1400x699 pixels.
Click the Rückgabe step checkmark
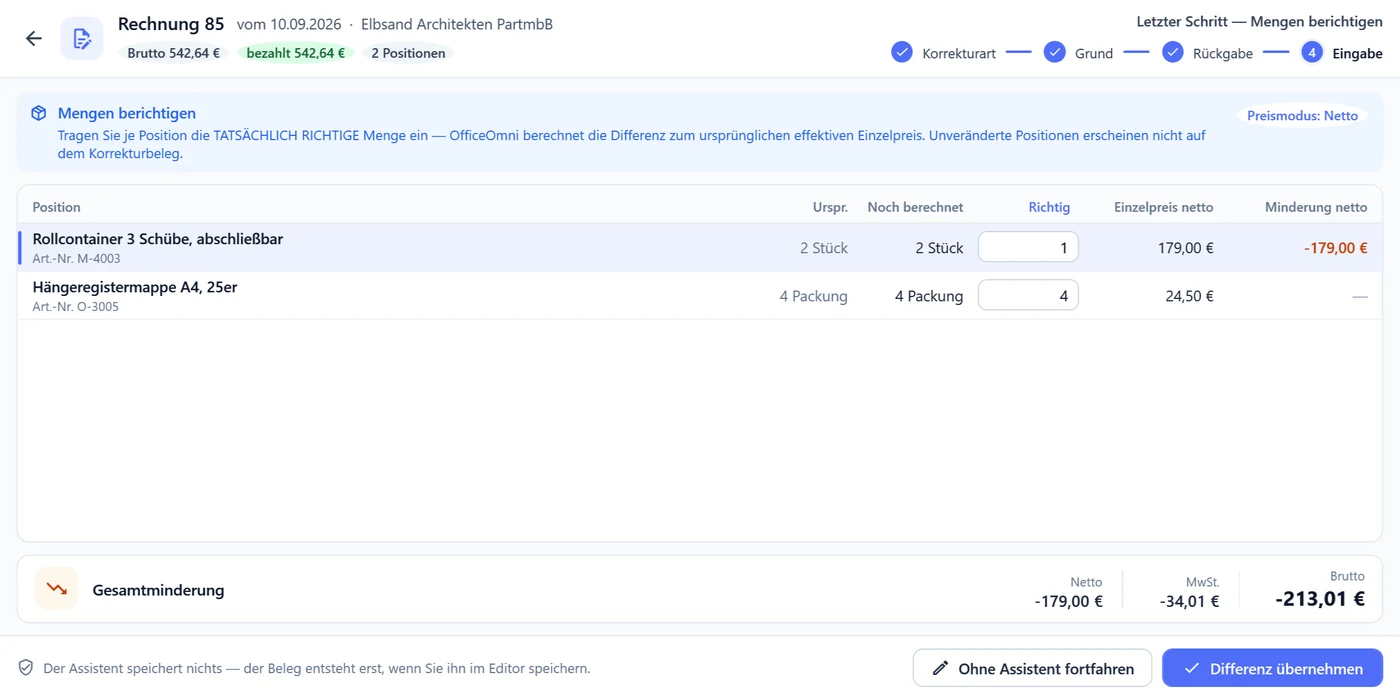(x=1173, y=52)
